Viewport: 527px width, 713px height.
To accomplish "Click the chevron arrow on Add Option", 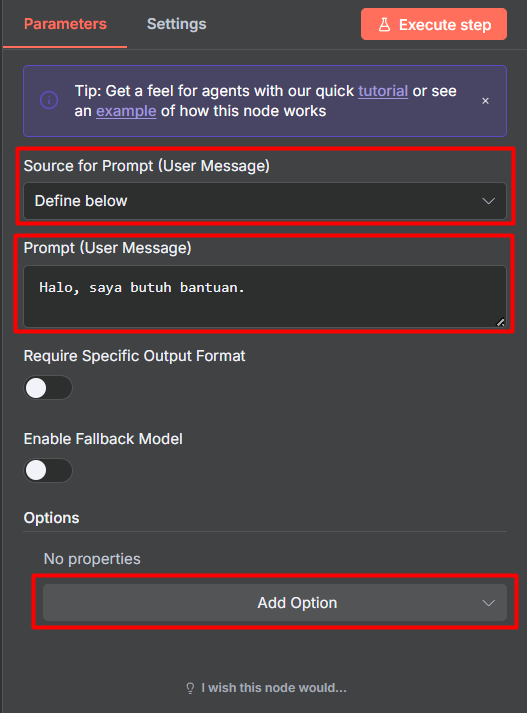I will (x=488, y=603).
